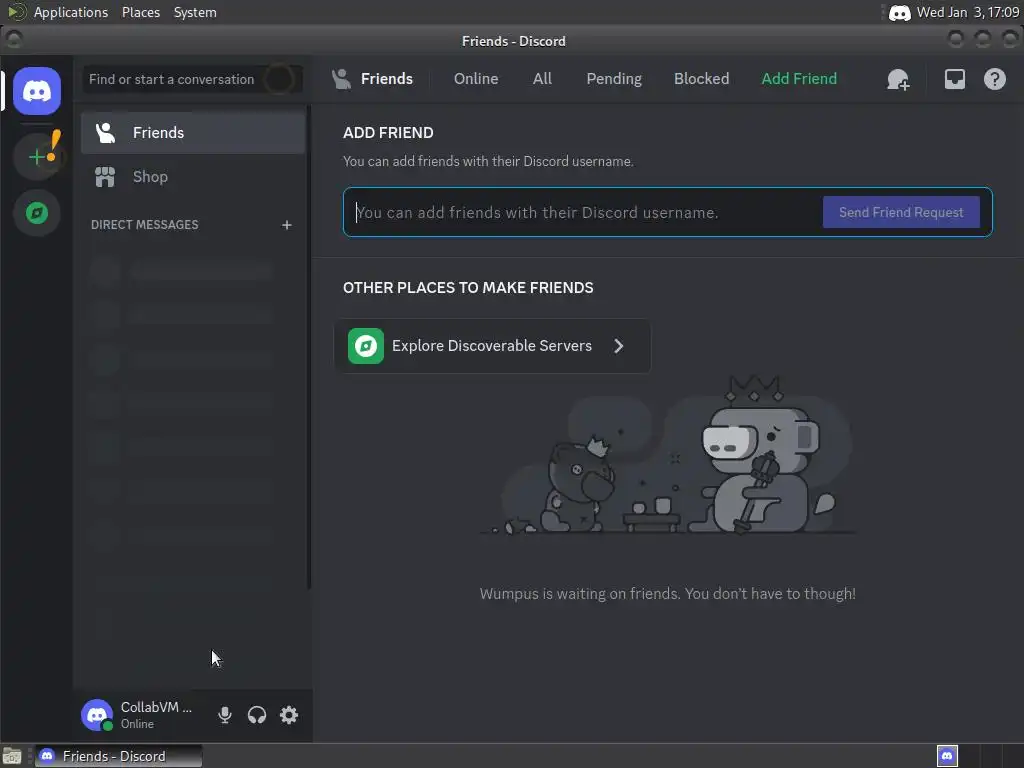Open the Help question mark icon
Viewport: 1024px width, 768px height.
[x=995, y=79]
